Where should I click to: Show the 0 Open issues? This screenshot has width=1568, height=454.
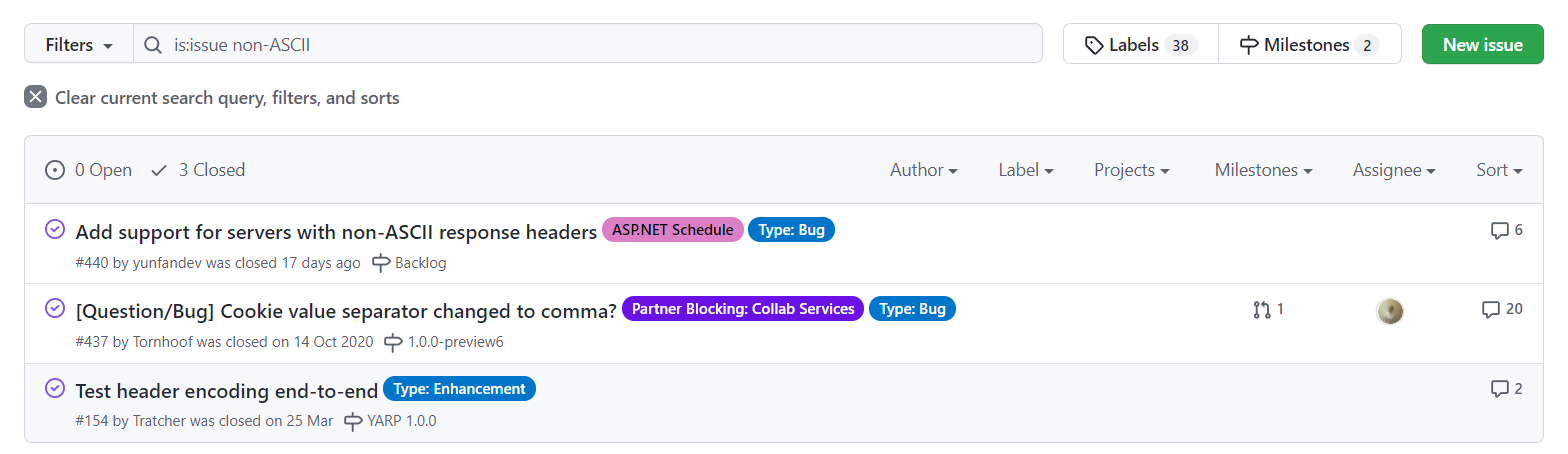89,170
